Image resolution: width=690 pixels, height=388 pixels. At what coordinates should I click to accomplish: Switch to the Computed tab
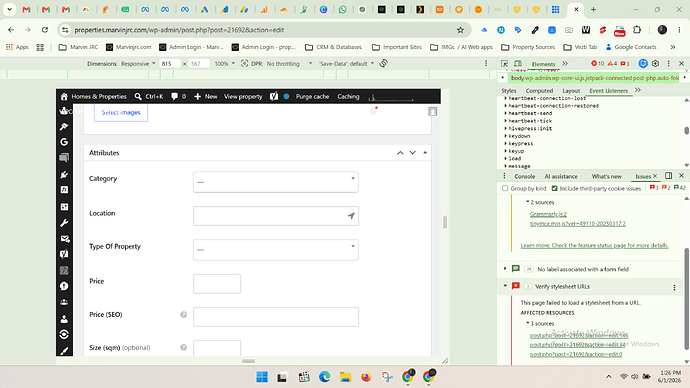click(x=539, y=91)
